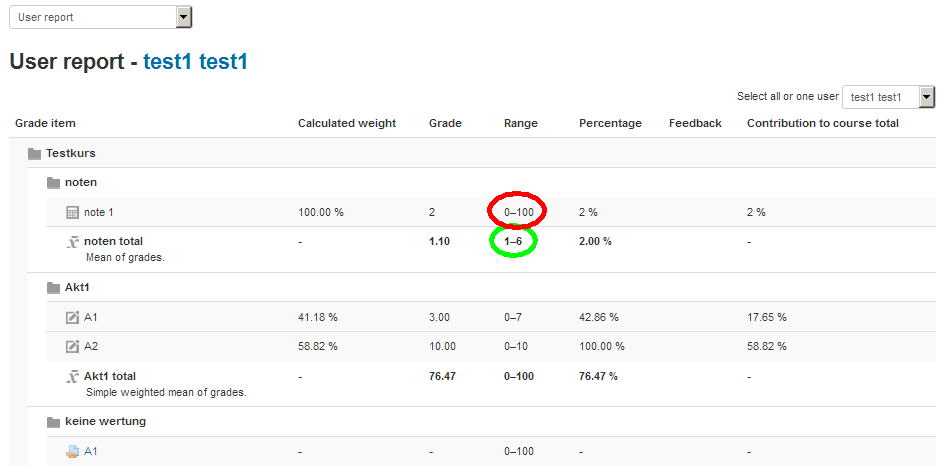Click the Grade column header

tap(446, 123)
